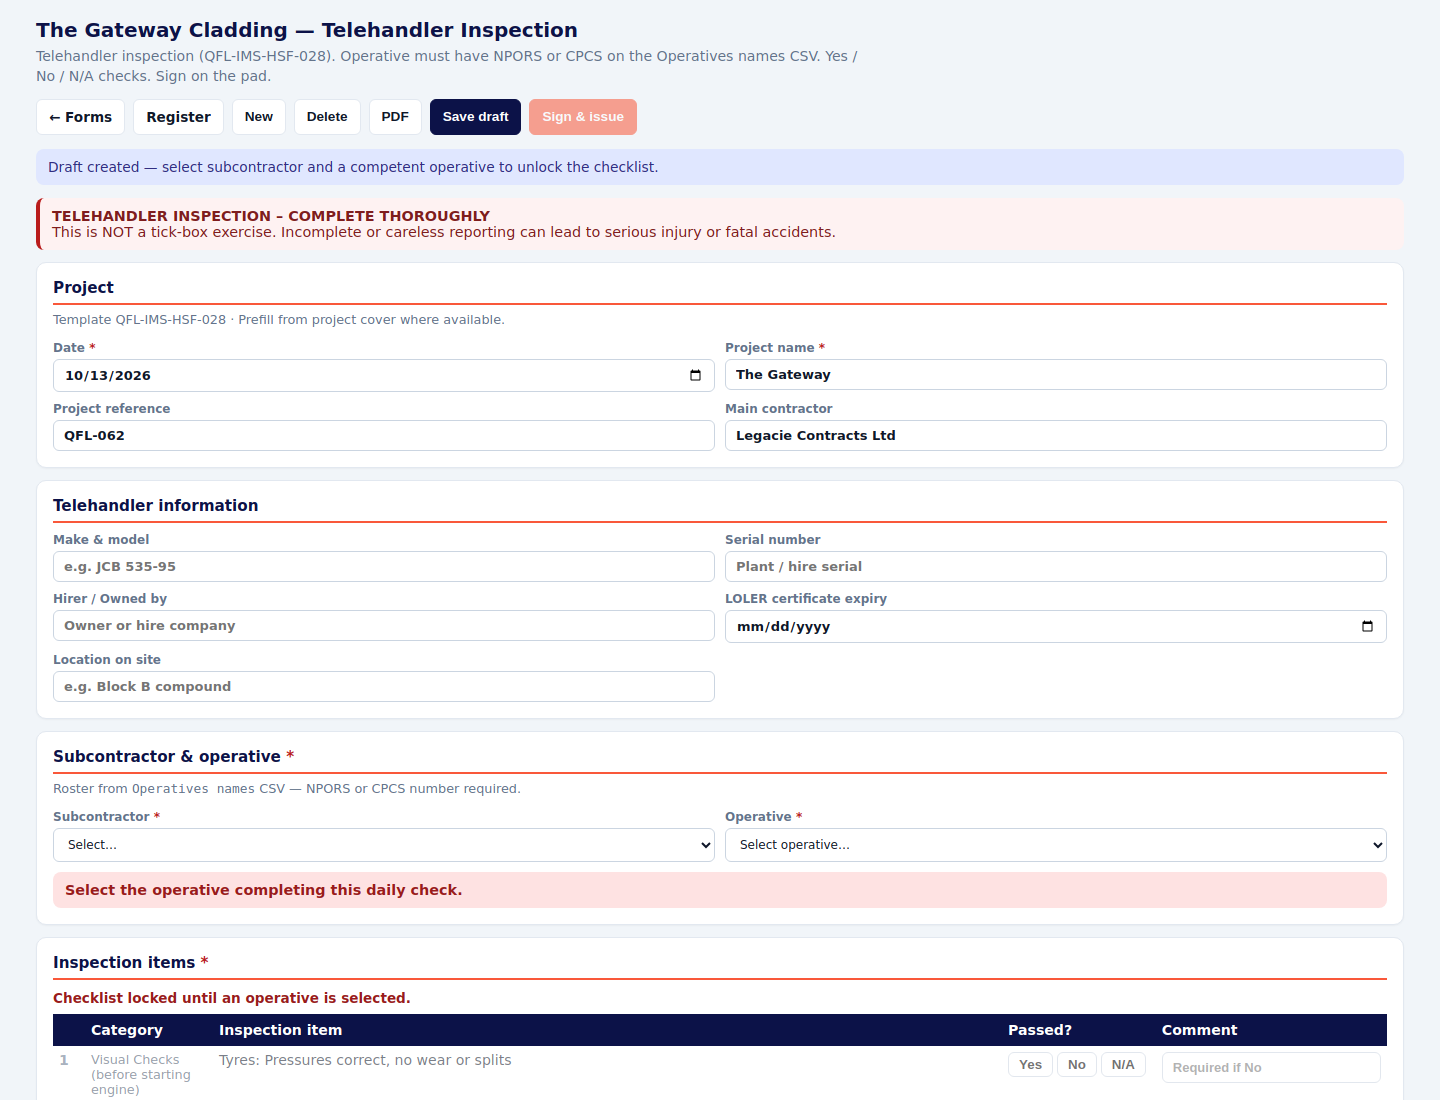The width and height of the screenshot is (1440, 1100).
Task: Click the 'Category' column header
Action: pyautogui.click(x=127, y=1030)
